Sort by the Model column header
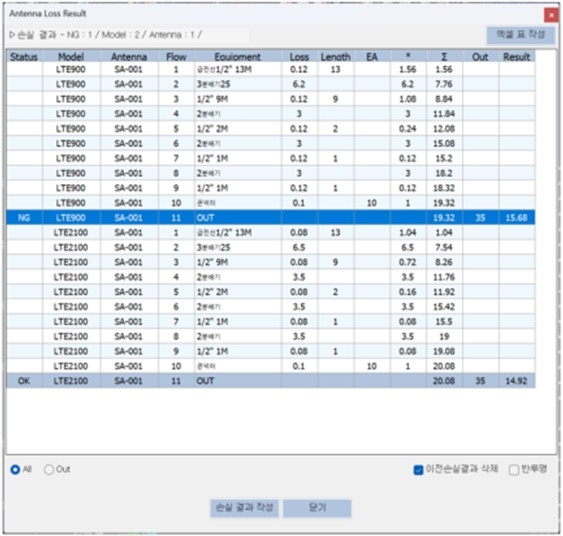Viewport: 563px width, 536px height. pyautogui.click(x=71, y=57)
